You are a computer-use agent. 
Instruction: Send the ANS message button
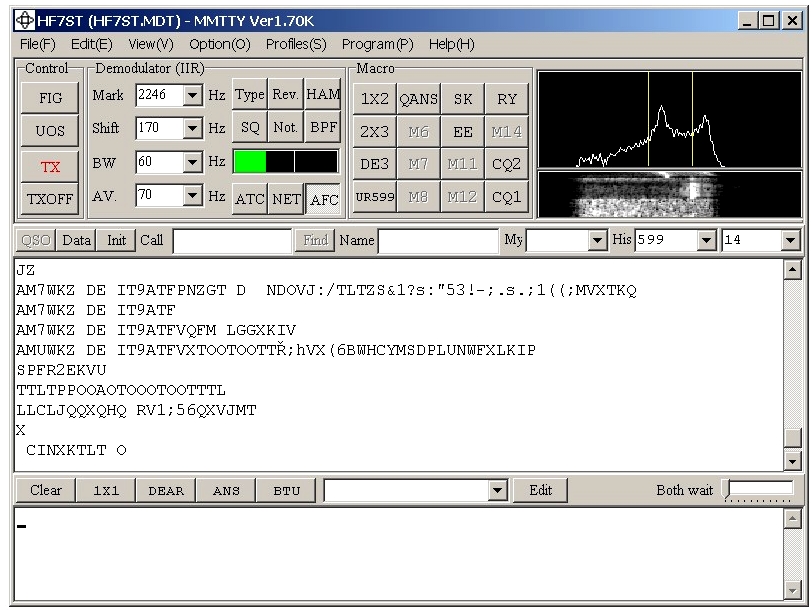click(226, 490)
